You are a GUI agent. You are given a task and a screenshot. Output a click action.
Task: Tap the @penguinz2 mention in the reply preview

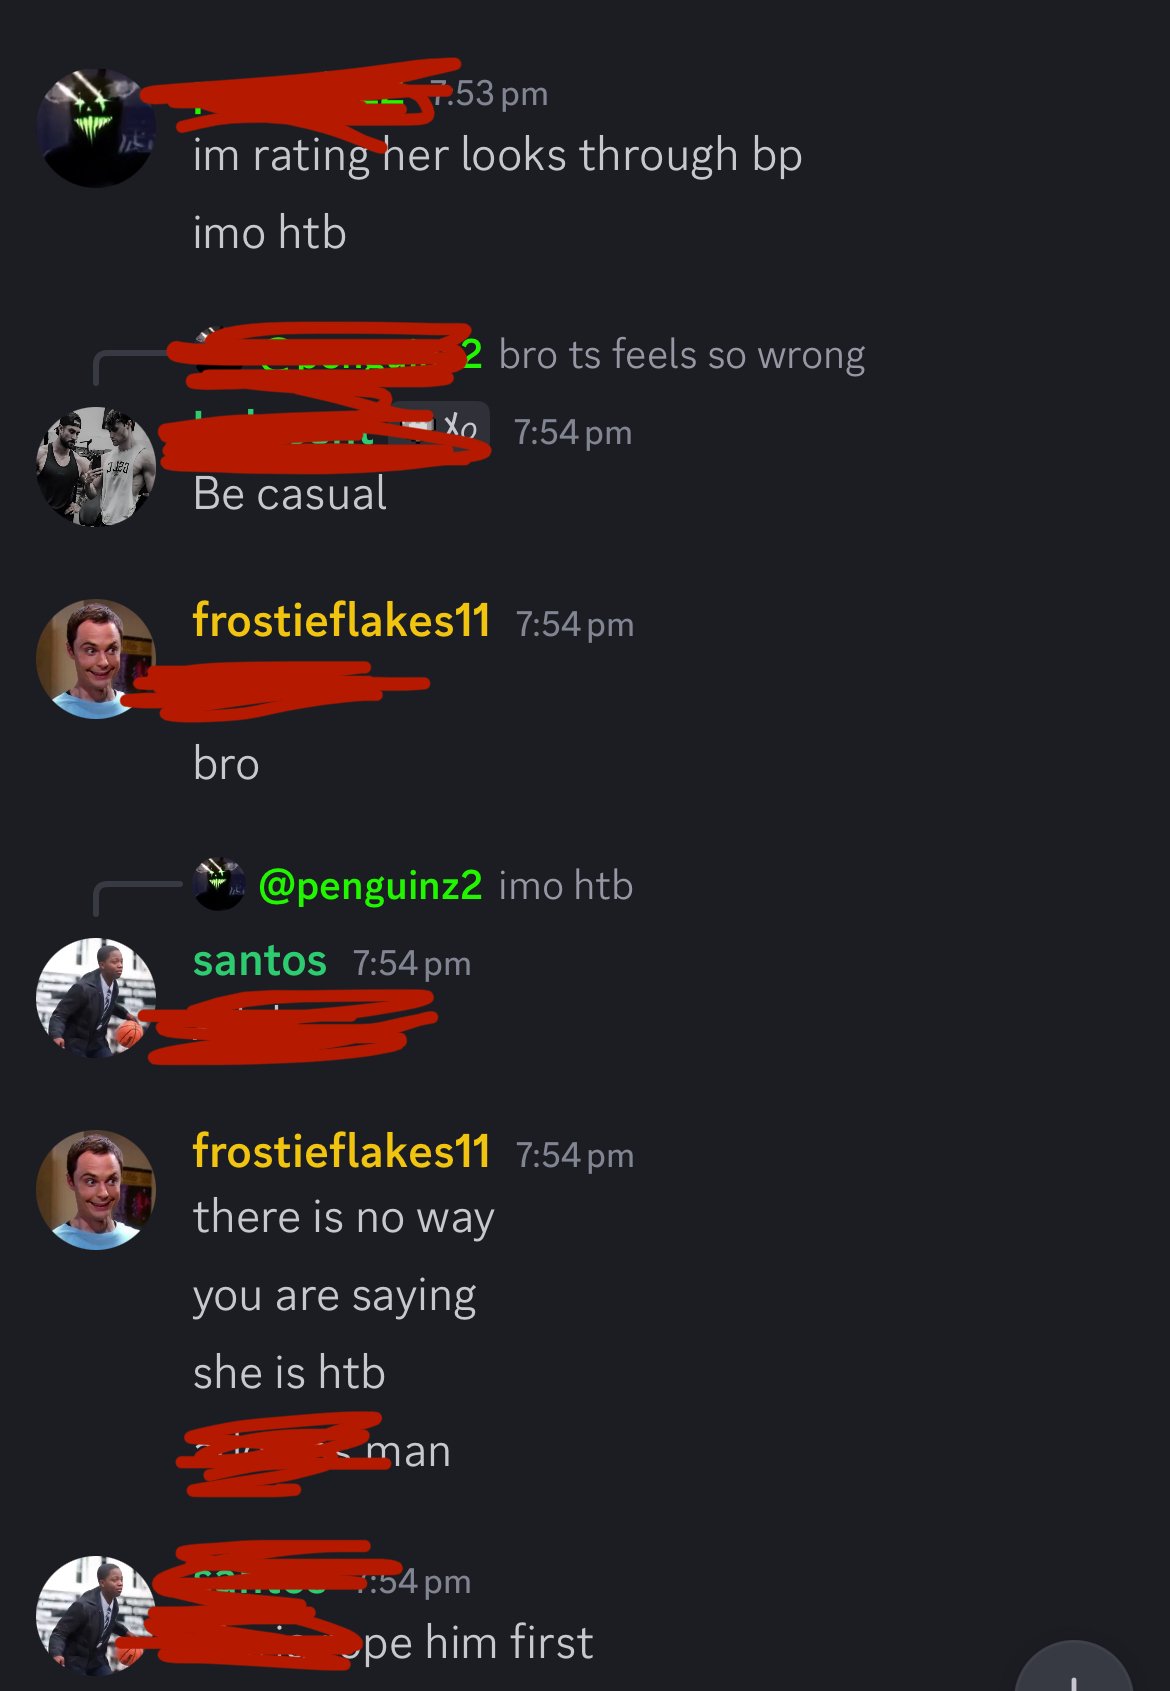[370, 886]
